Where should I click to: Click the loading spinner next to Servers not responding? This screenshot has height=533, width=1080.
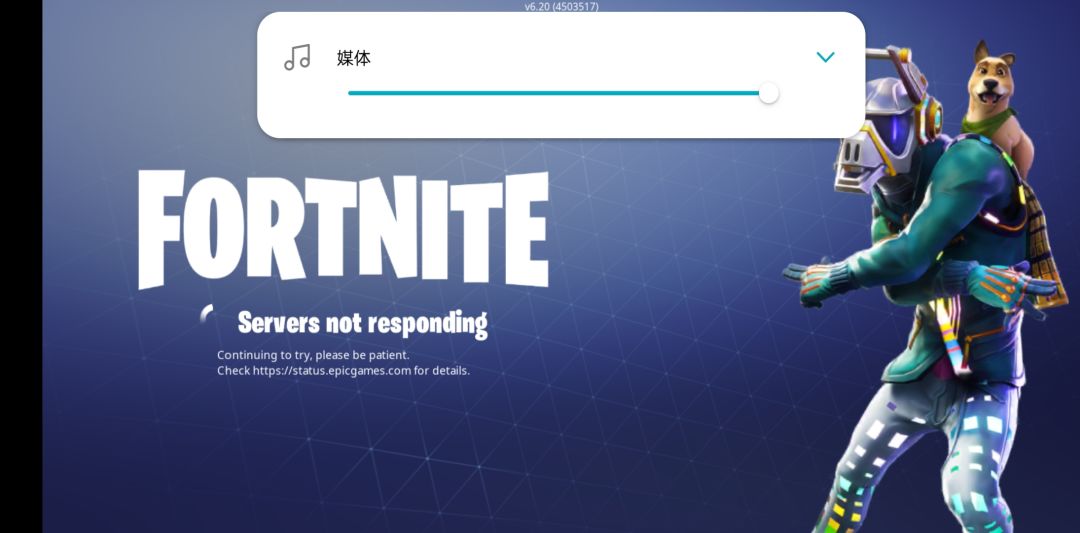(209, 316)
